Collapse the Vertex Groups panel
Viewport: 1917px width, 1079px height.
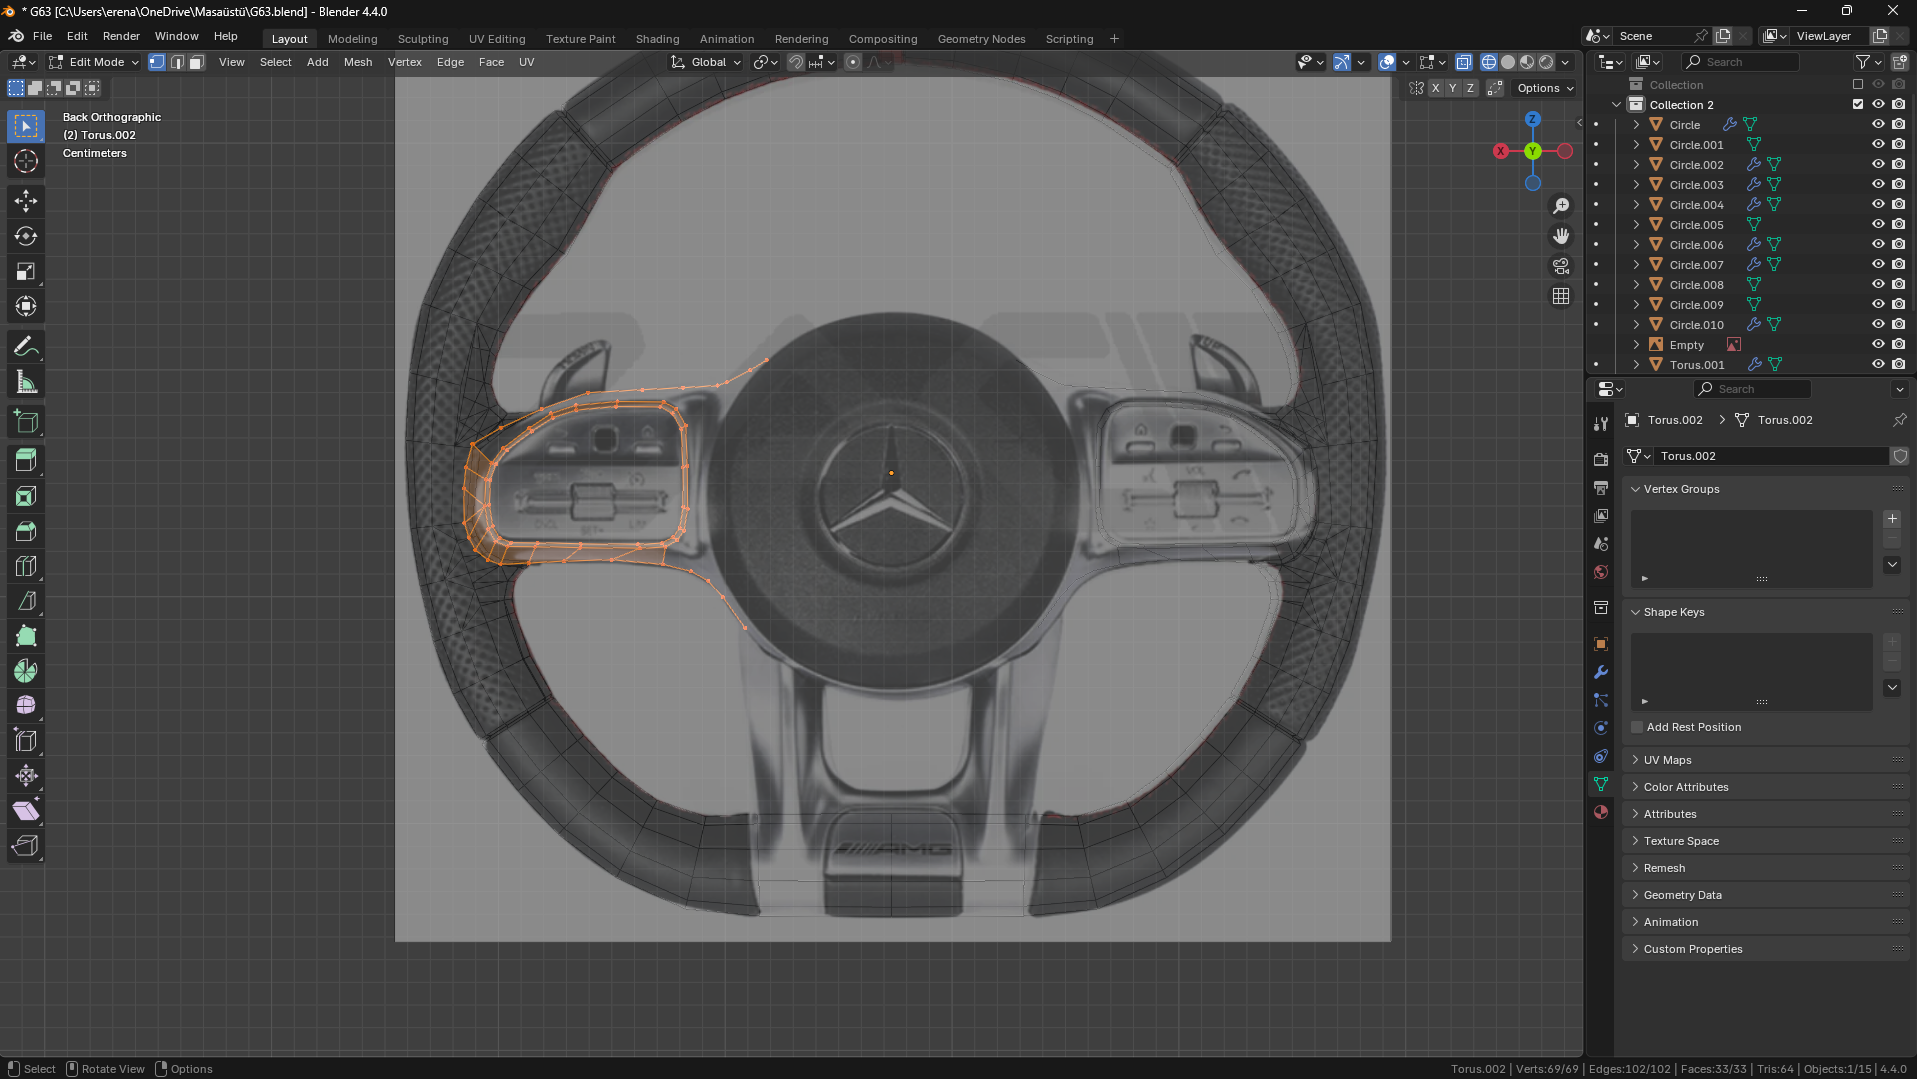[1765, 489]
